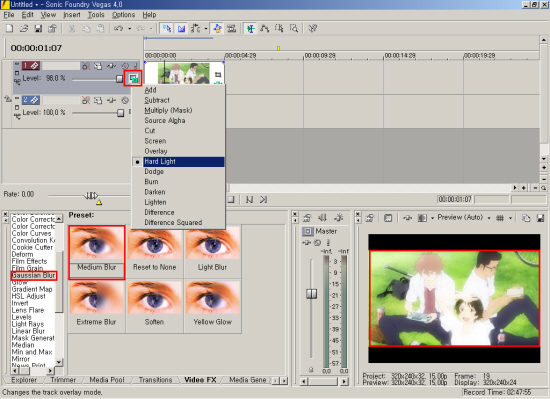
Task: Open a project with the folder icon
Action: pyautogui.click(x=24, y=28)
